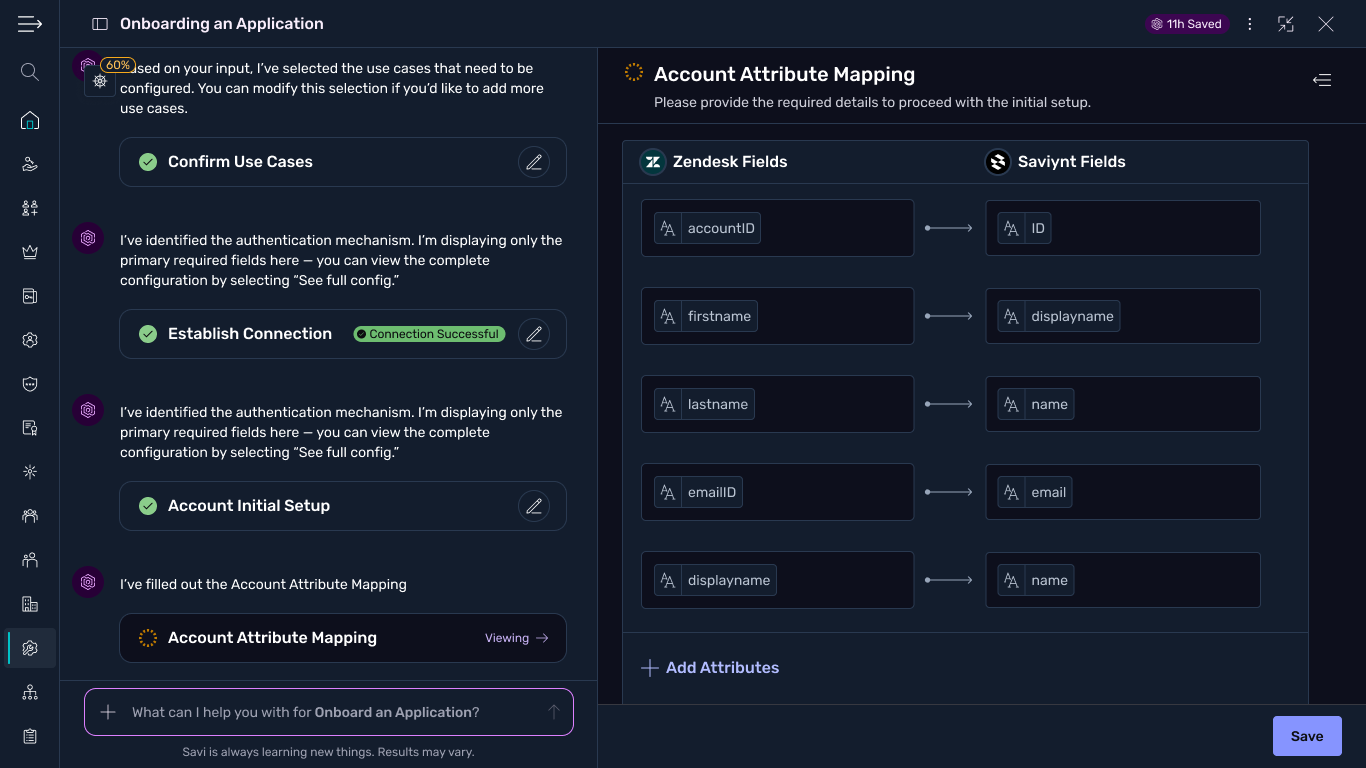Toggle the side panel icon beside title
1366x768 pixels.
click(x=99, y=24)
